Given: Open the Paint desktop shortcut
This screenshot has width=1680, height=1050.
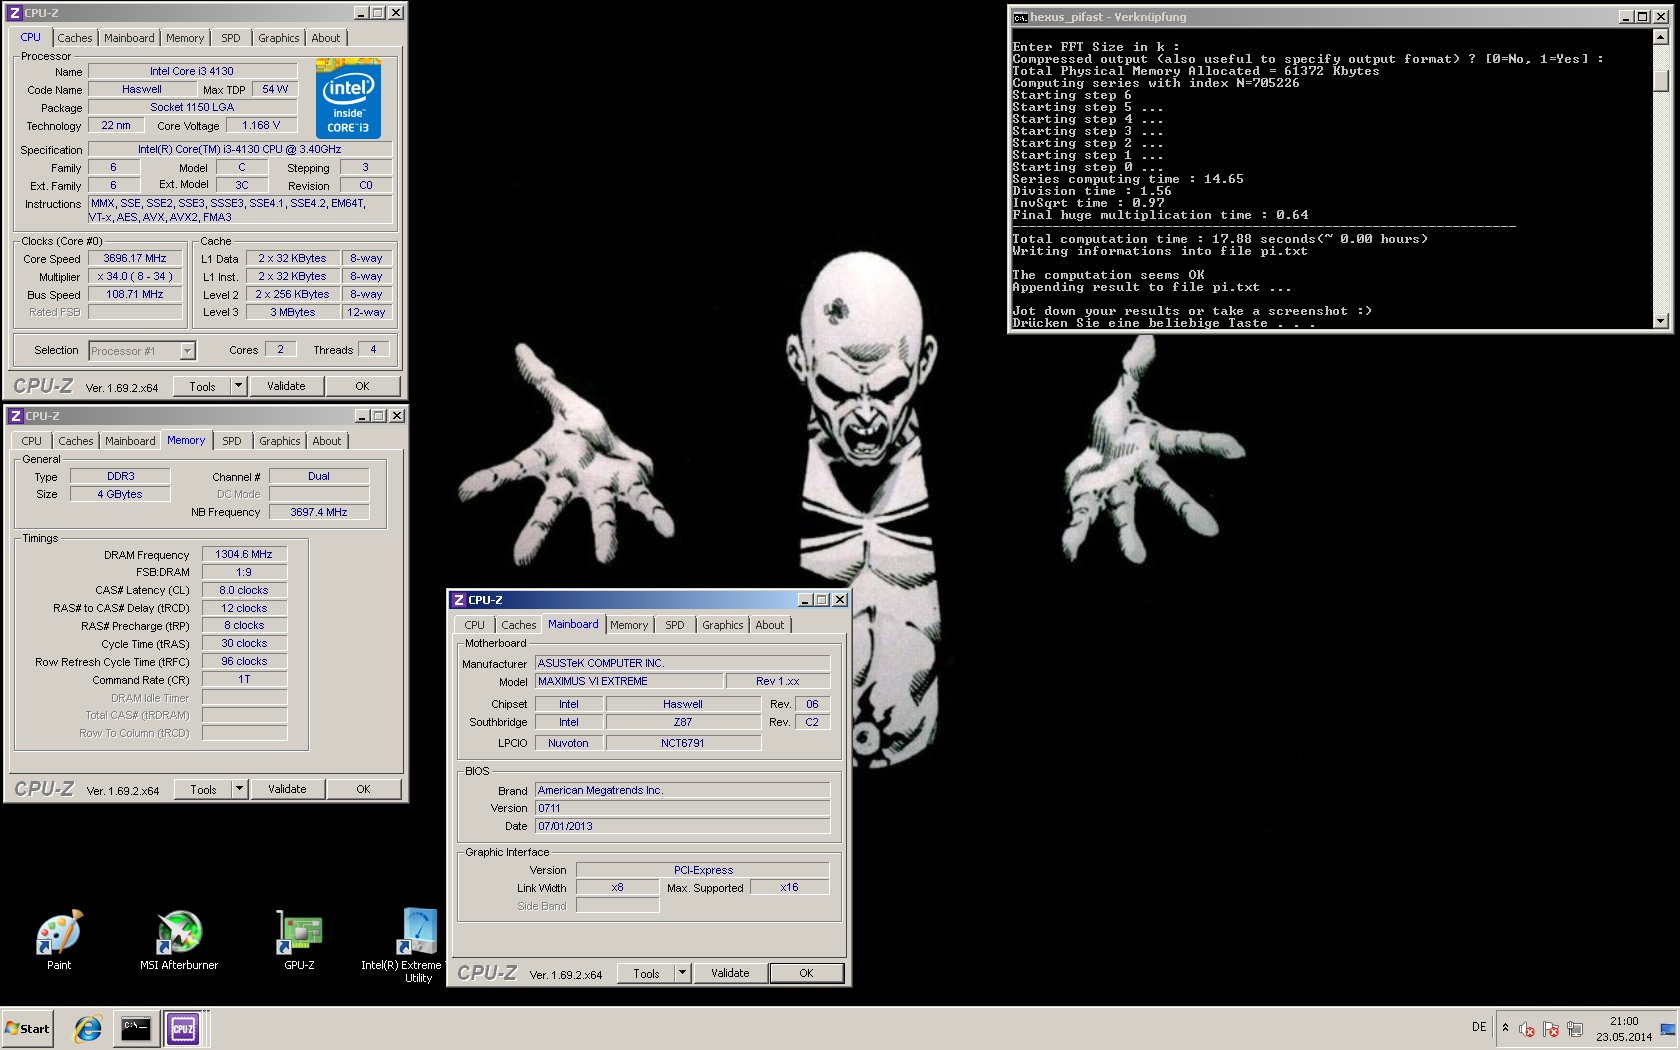Looking at the screenshot, I should tap(58, 940).
